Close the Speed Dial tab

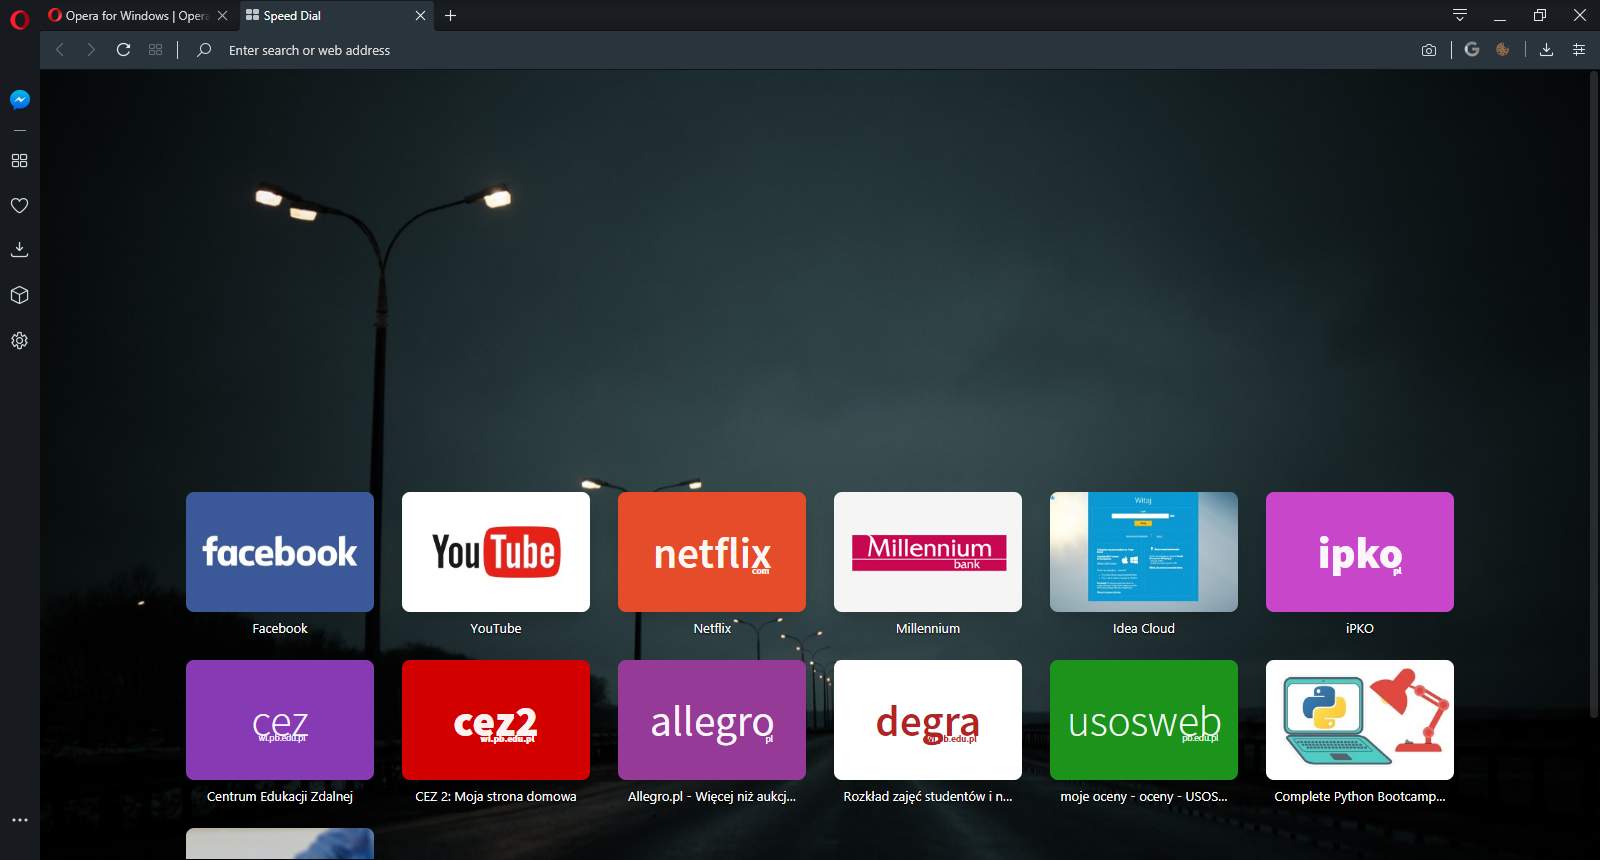420,16
